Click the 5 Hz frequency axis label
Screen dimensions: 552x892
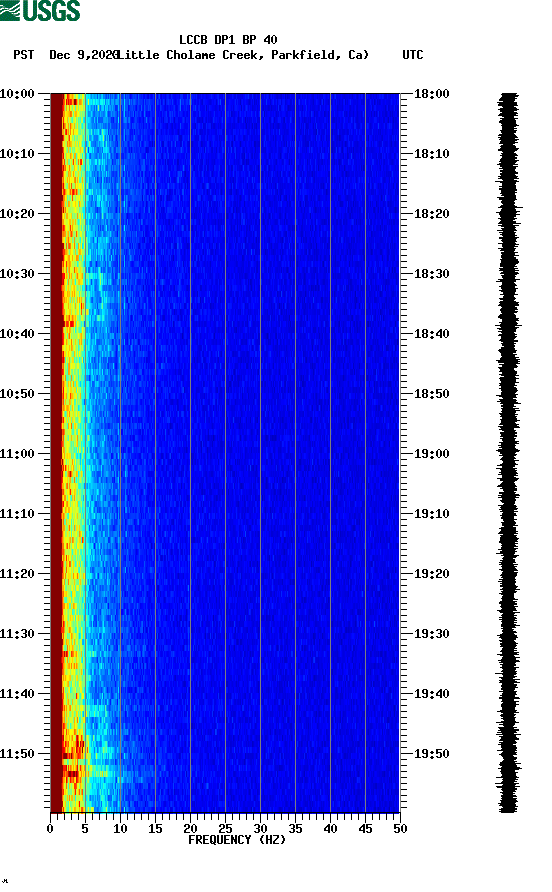pos(85,829)
